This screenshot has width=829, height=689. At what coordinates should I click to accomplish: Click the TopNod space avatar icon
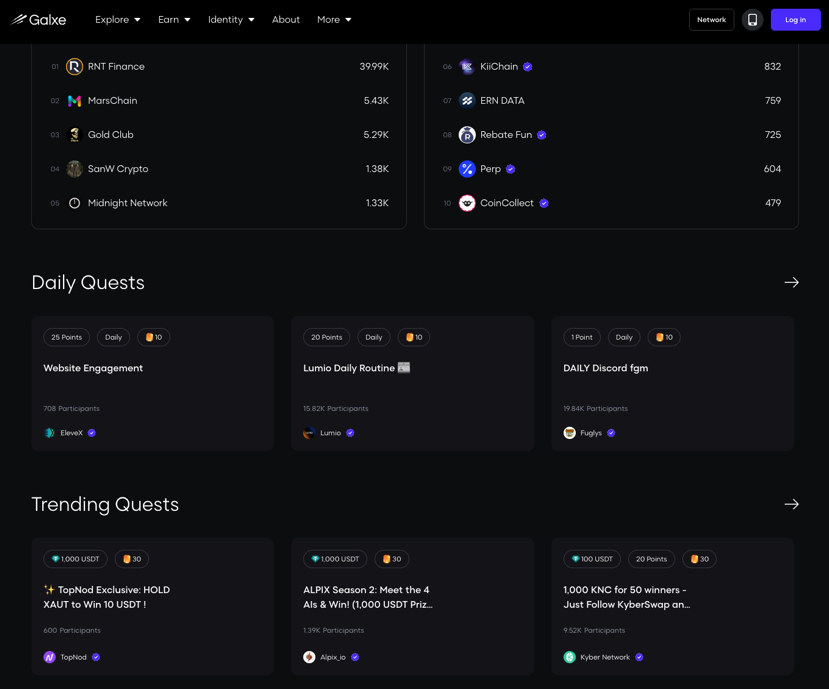pos(49,657)
